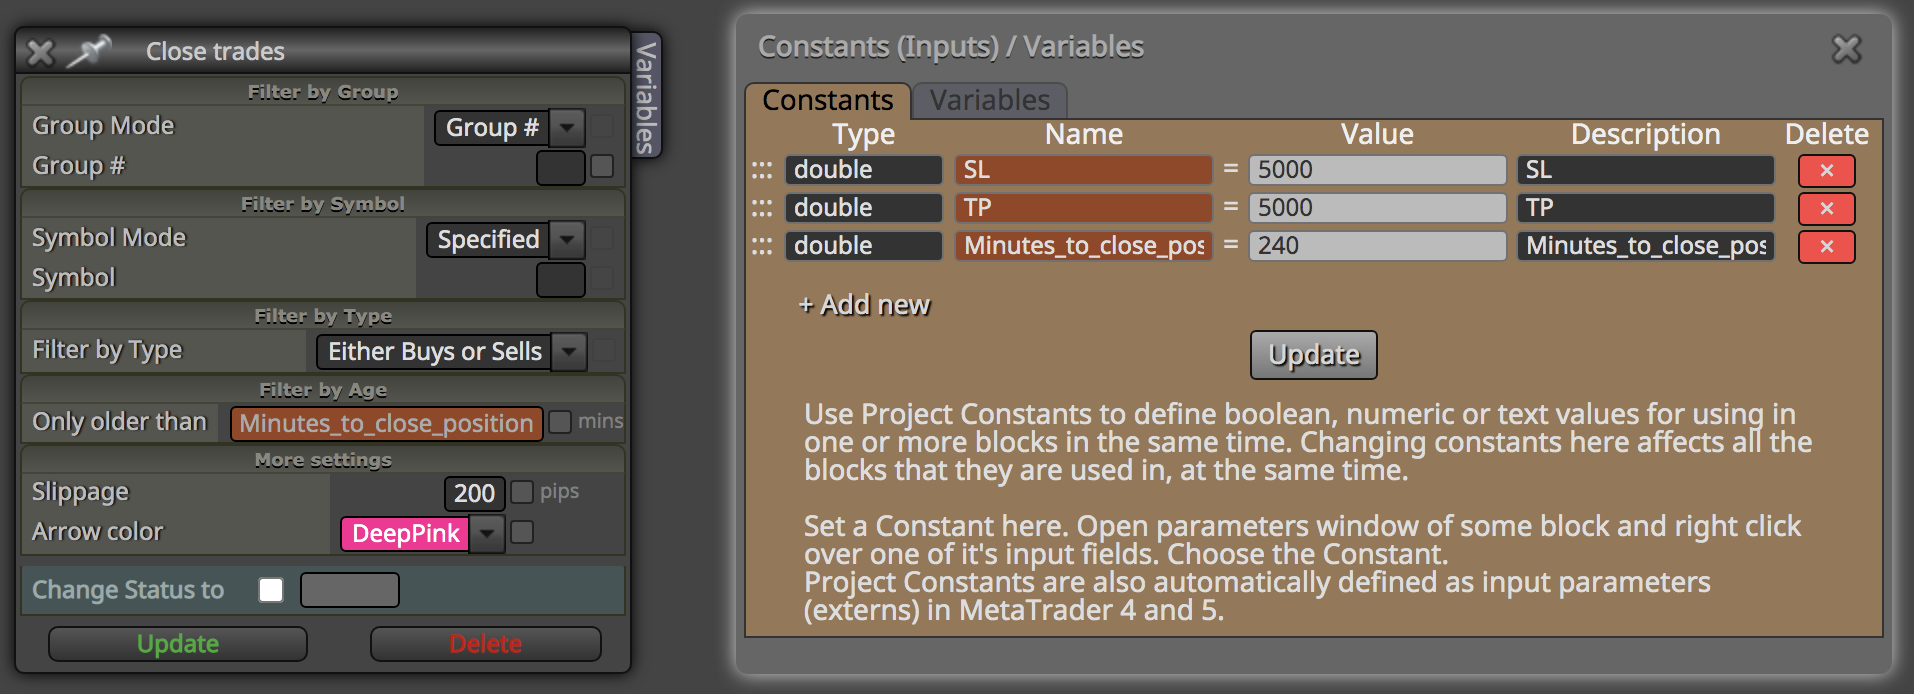Image resolution: width=1914 pixels, height=694 pixels.
Task: Grab drag handle of Minutes_to_close_pos row
Action: 762,247
